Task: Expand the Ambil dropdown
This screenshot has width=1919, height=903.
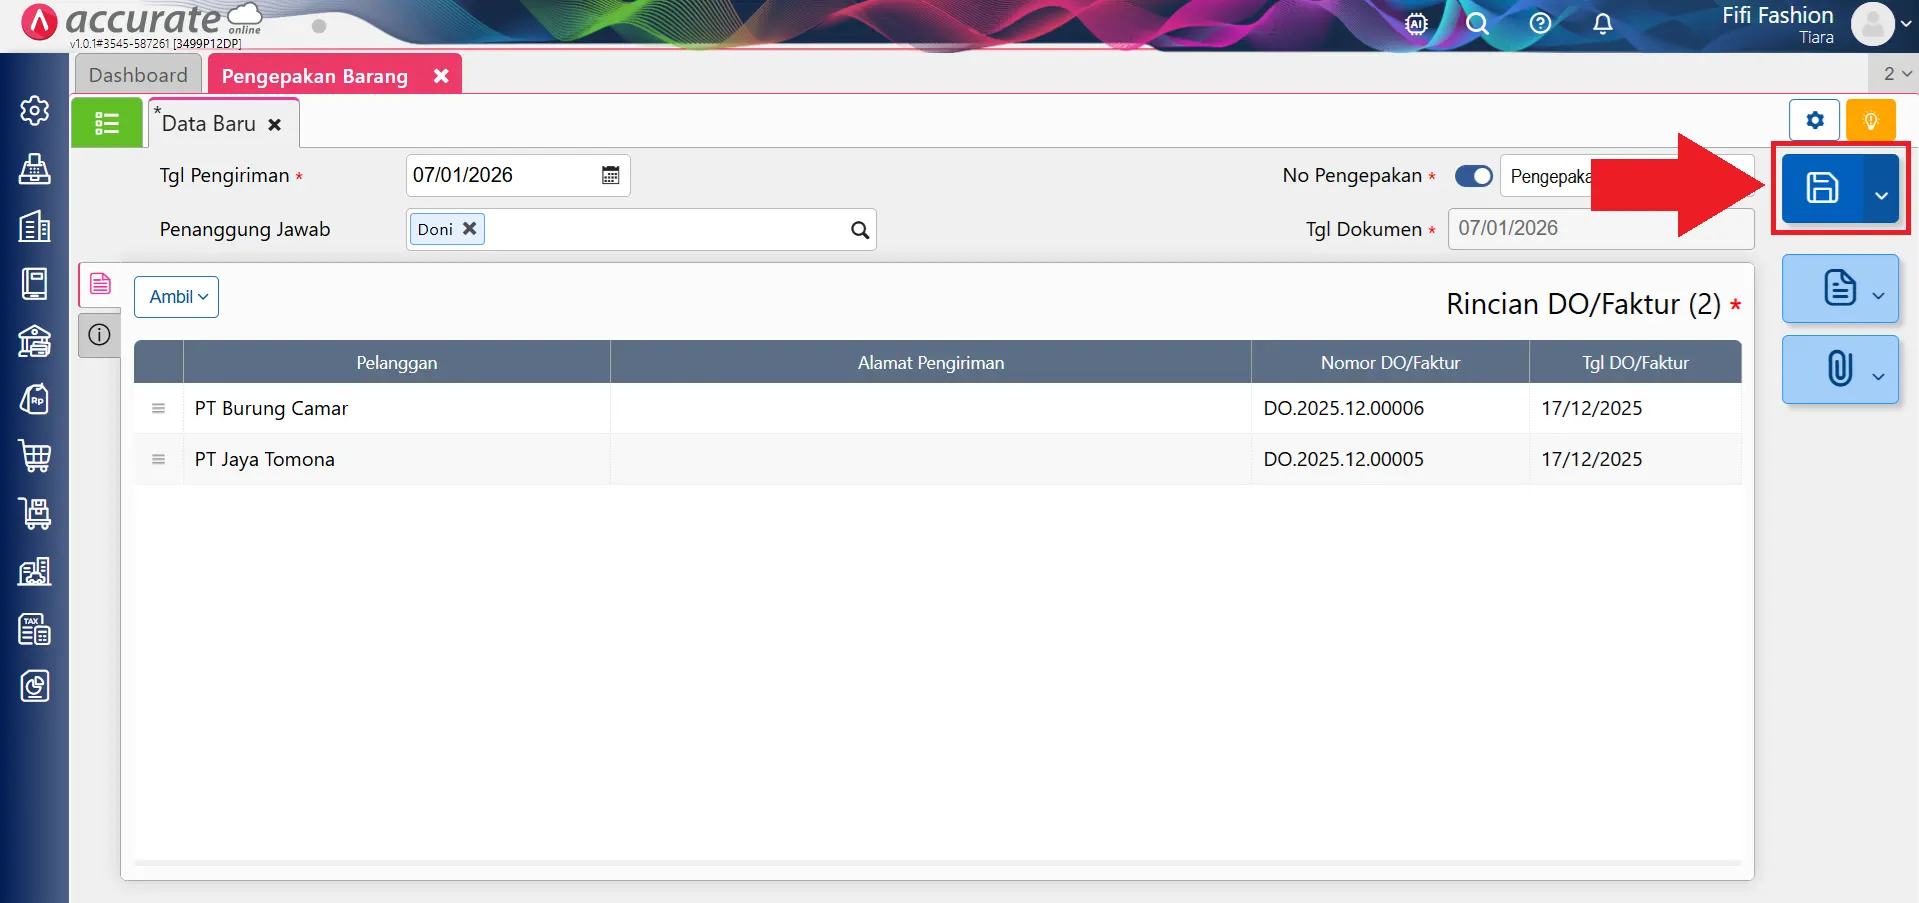Action: click(x=177, y=297)
